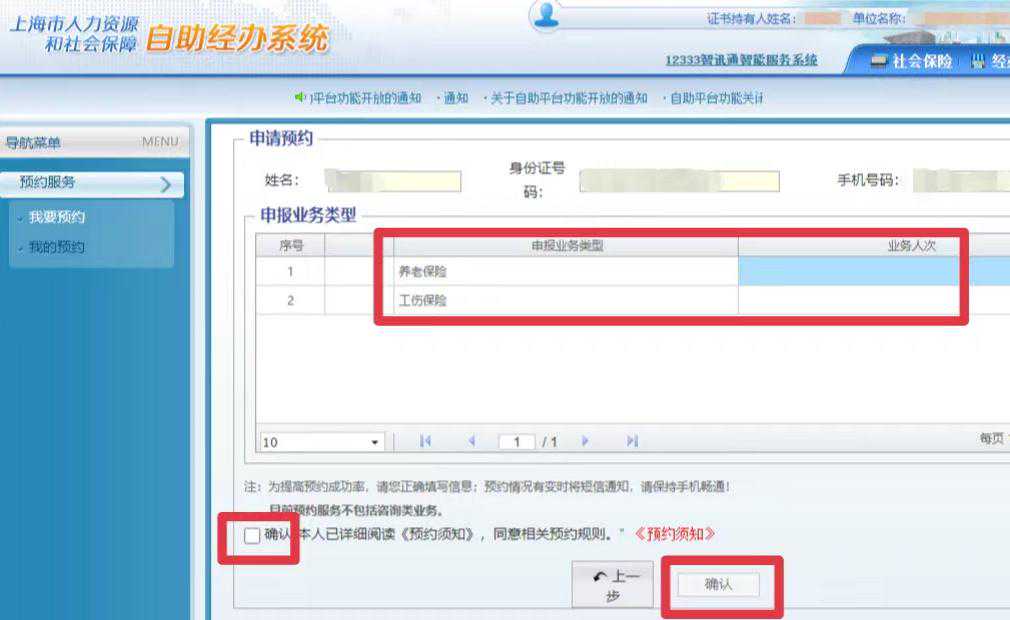Click the 确认 button
The width and height of the screenshot is (1010, 620).
coord(718,585)
